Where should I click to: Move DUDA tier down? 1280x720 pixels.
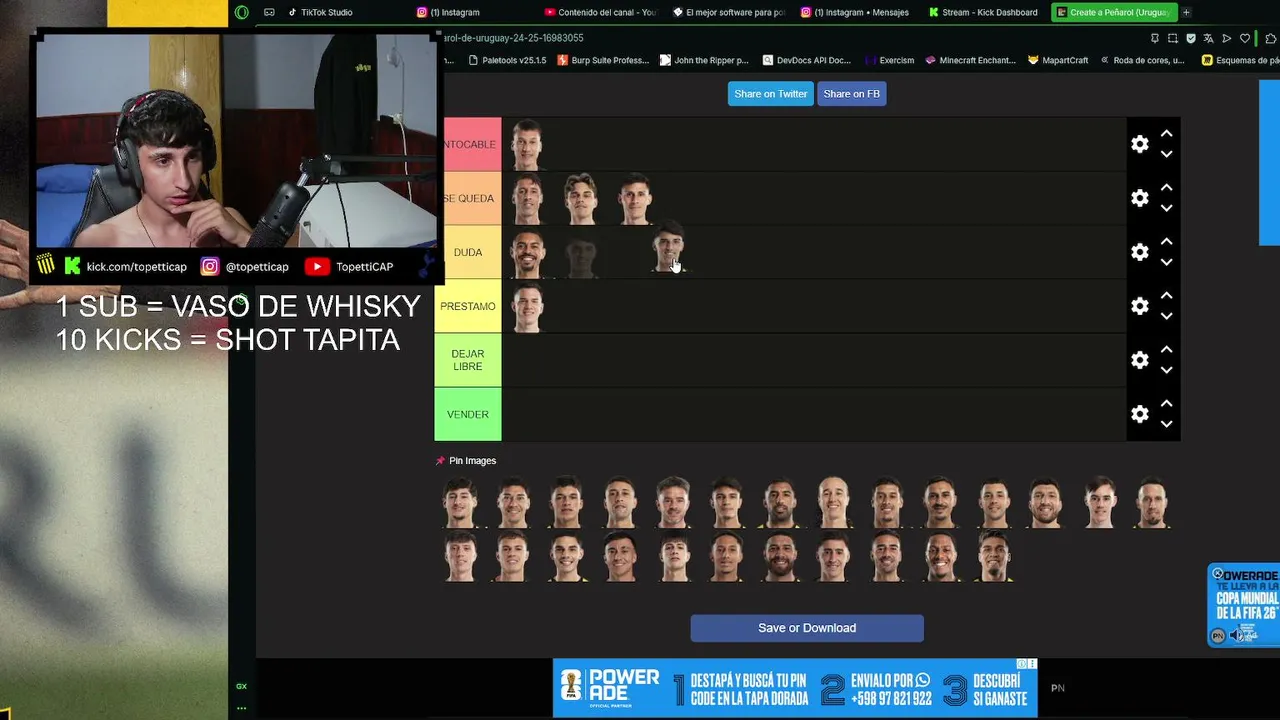pos(1166,262)
